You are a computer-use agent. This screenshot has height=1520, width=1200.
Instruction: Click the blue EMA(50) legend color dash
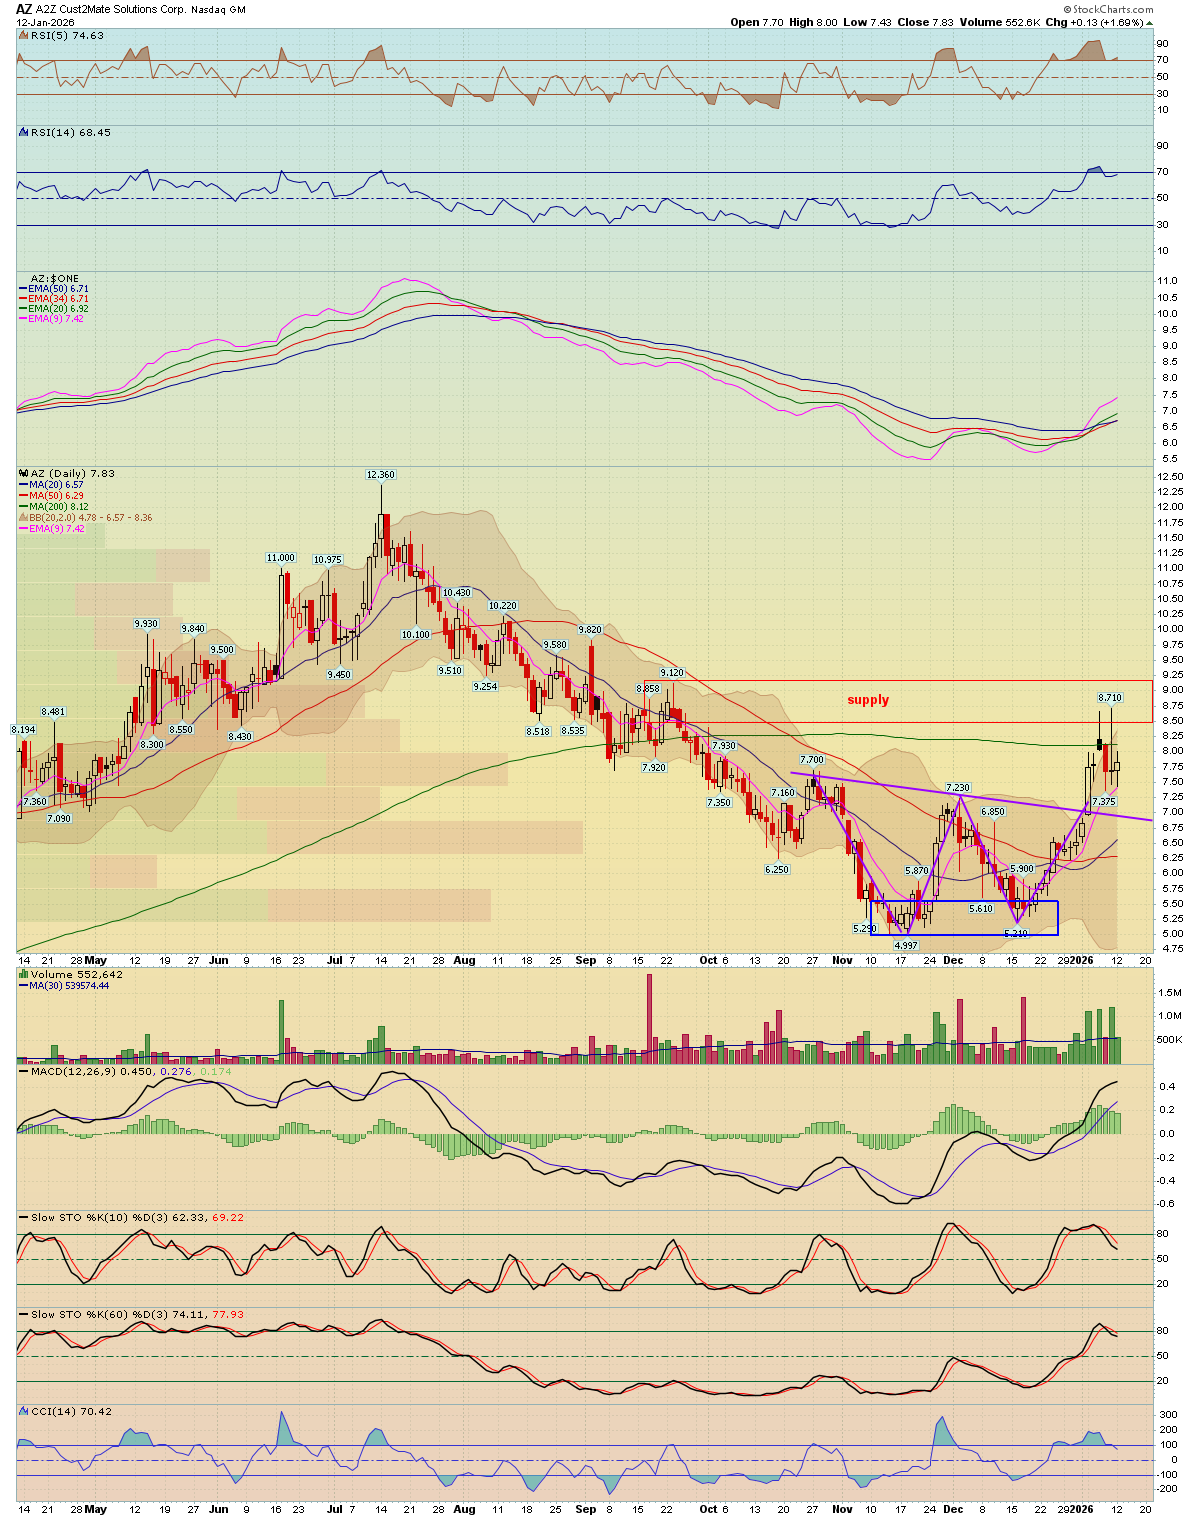(23, 289)
